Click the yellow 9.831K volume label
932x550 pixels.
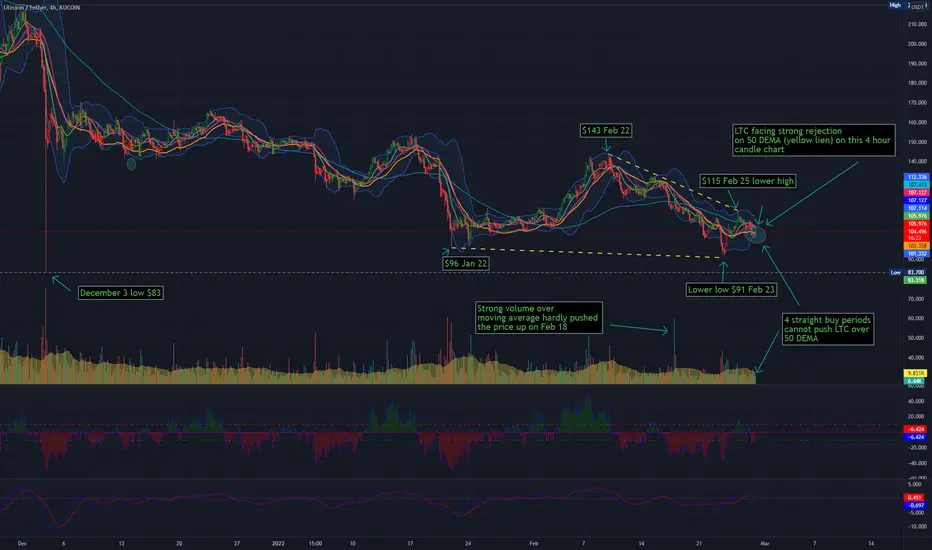(x=915, y=373)
